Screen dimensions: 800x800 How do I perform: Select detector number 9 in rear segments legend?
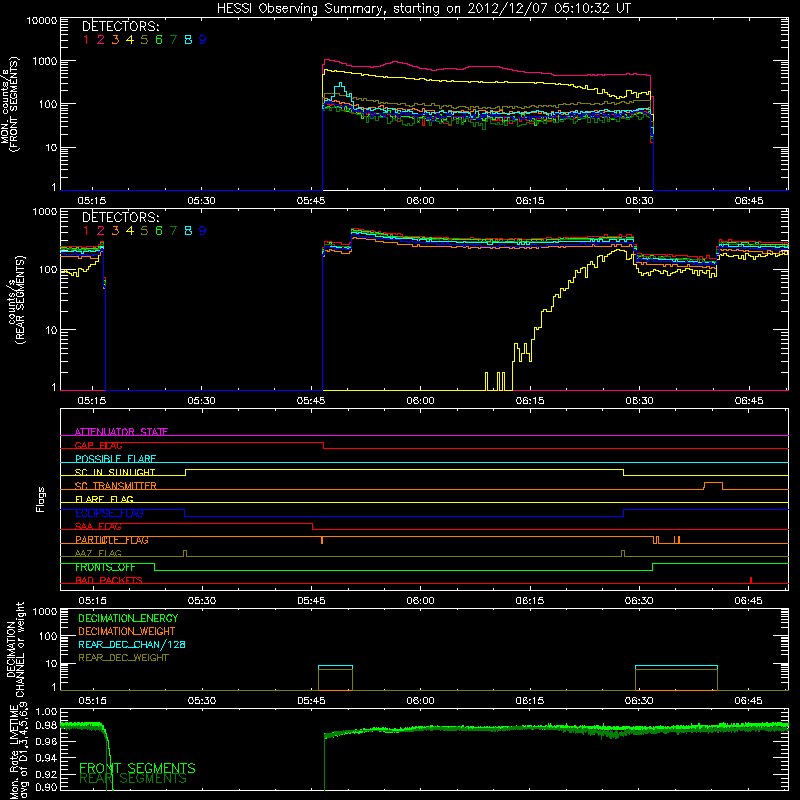tap(203, 231)
